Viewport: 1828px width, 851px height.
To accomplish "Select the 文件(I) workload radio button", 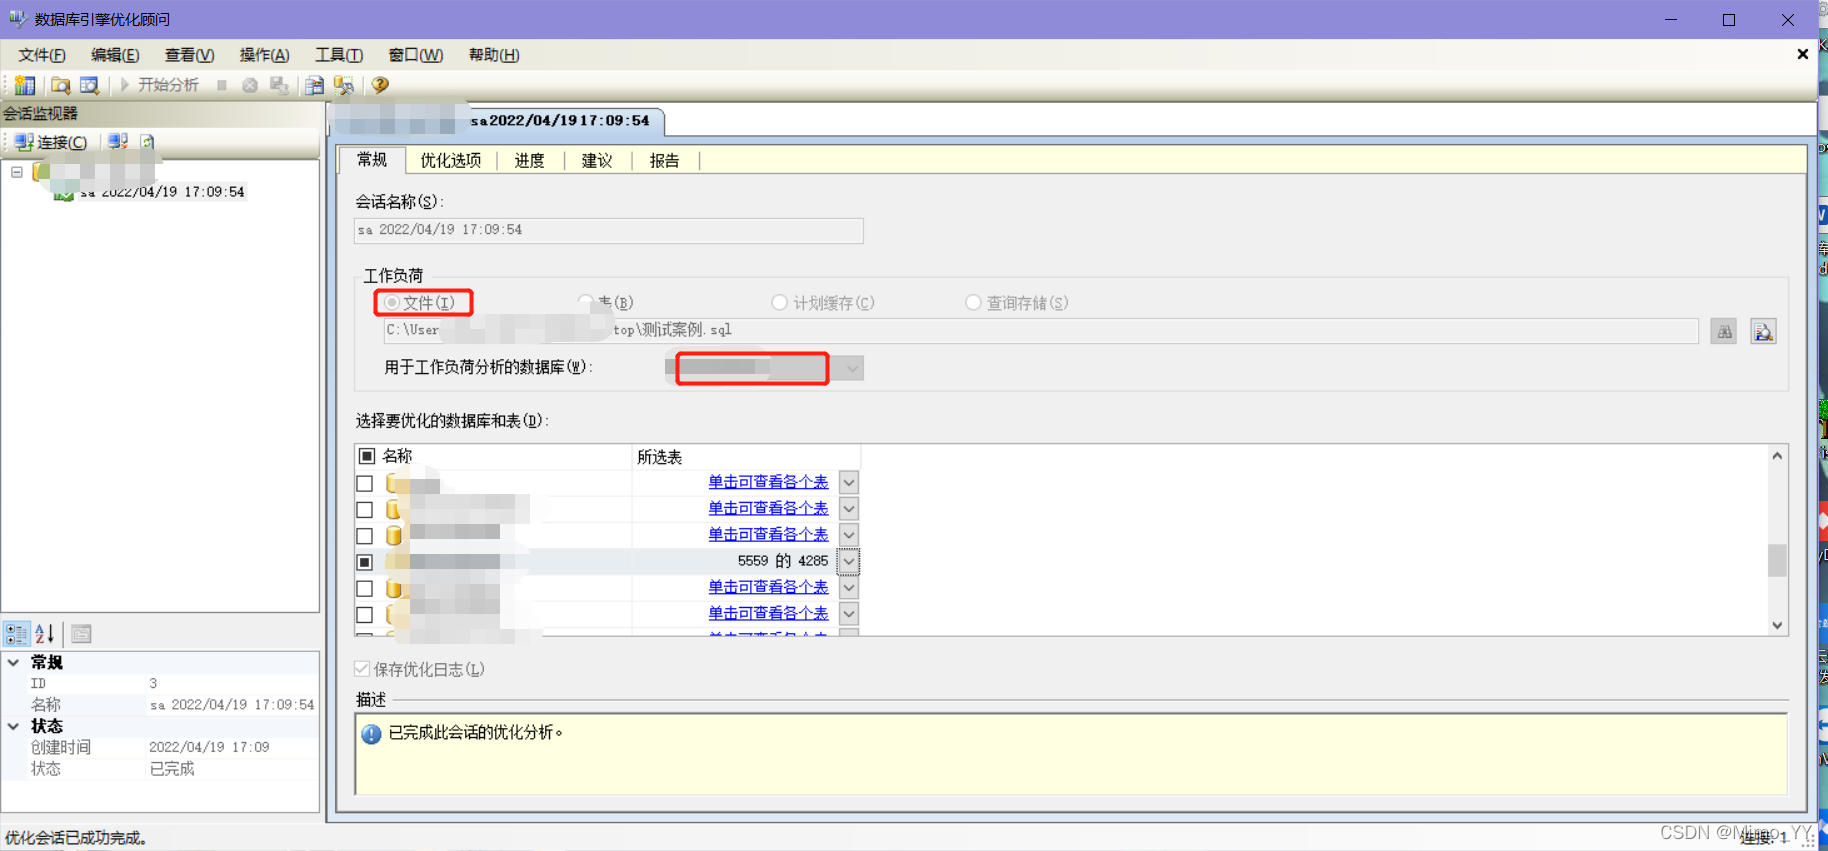I will point(392,302).
